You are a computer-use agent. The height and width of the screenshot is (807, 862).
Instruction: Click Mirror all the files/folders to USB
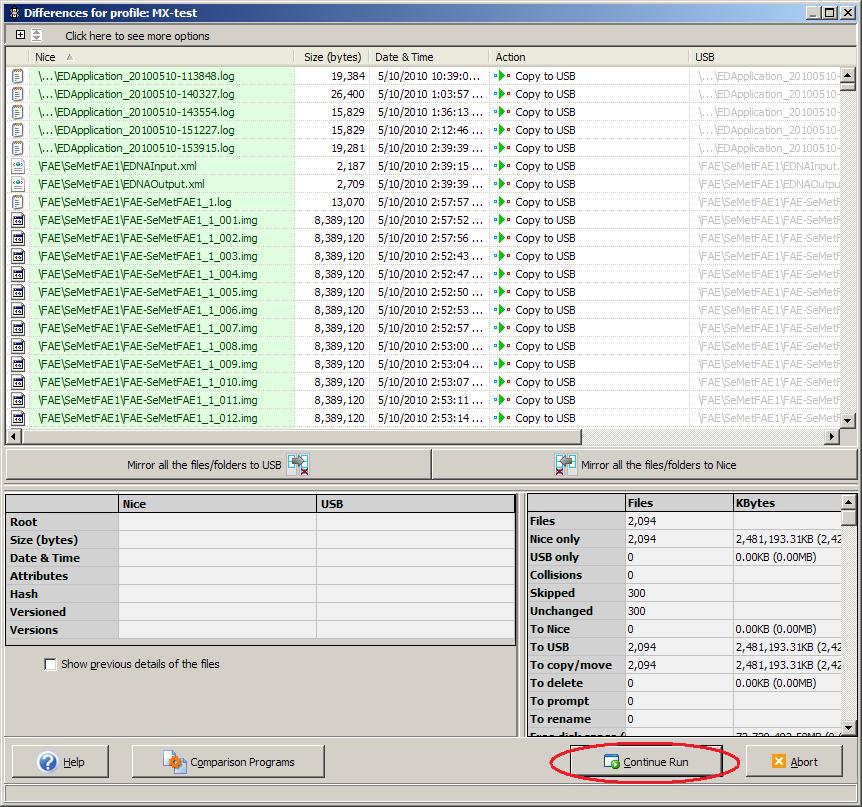tap(218, 464)
